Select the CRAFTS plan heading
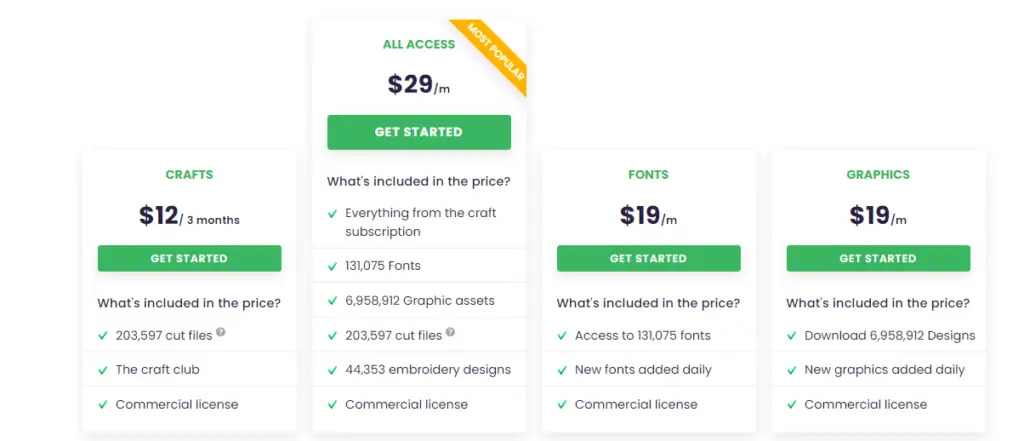The image size is (1024, 441). (189, 174)
